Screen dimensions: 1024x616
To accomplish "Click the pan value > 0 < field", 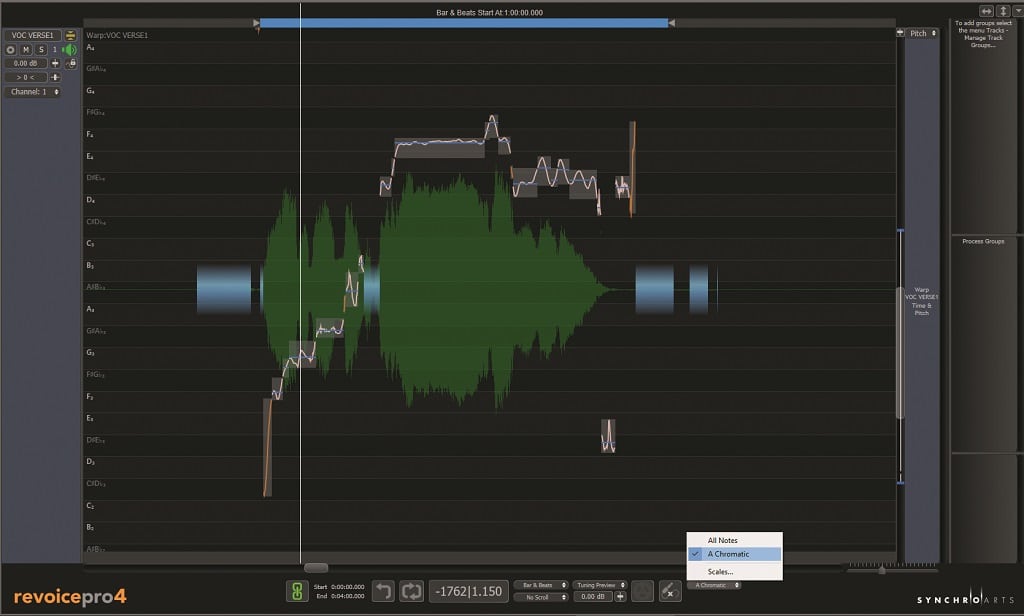I will coord(25,77).
